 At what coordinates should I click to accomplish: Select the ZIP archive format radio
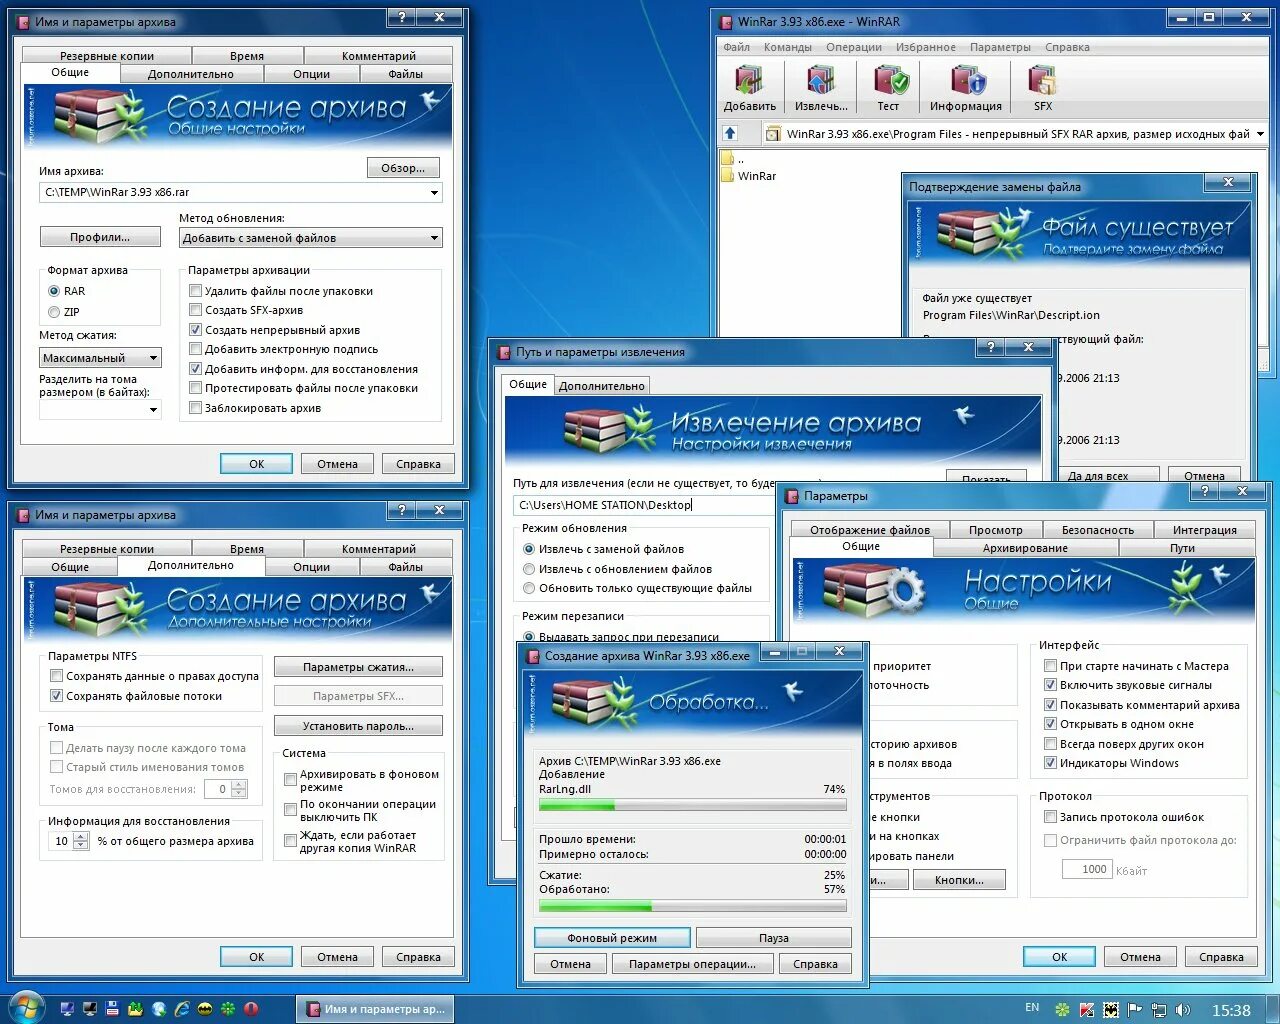tap(54, 312)
